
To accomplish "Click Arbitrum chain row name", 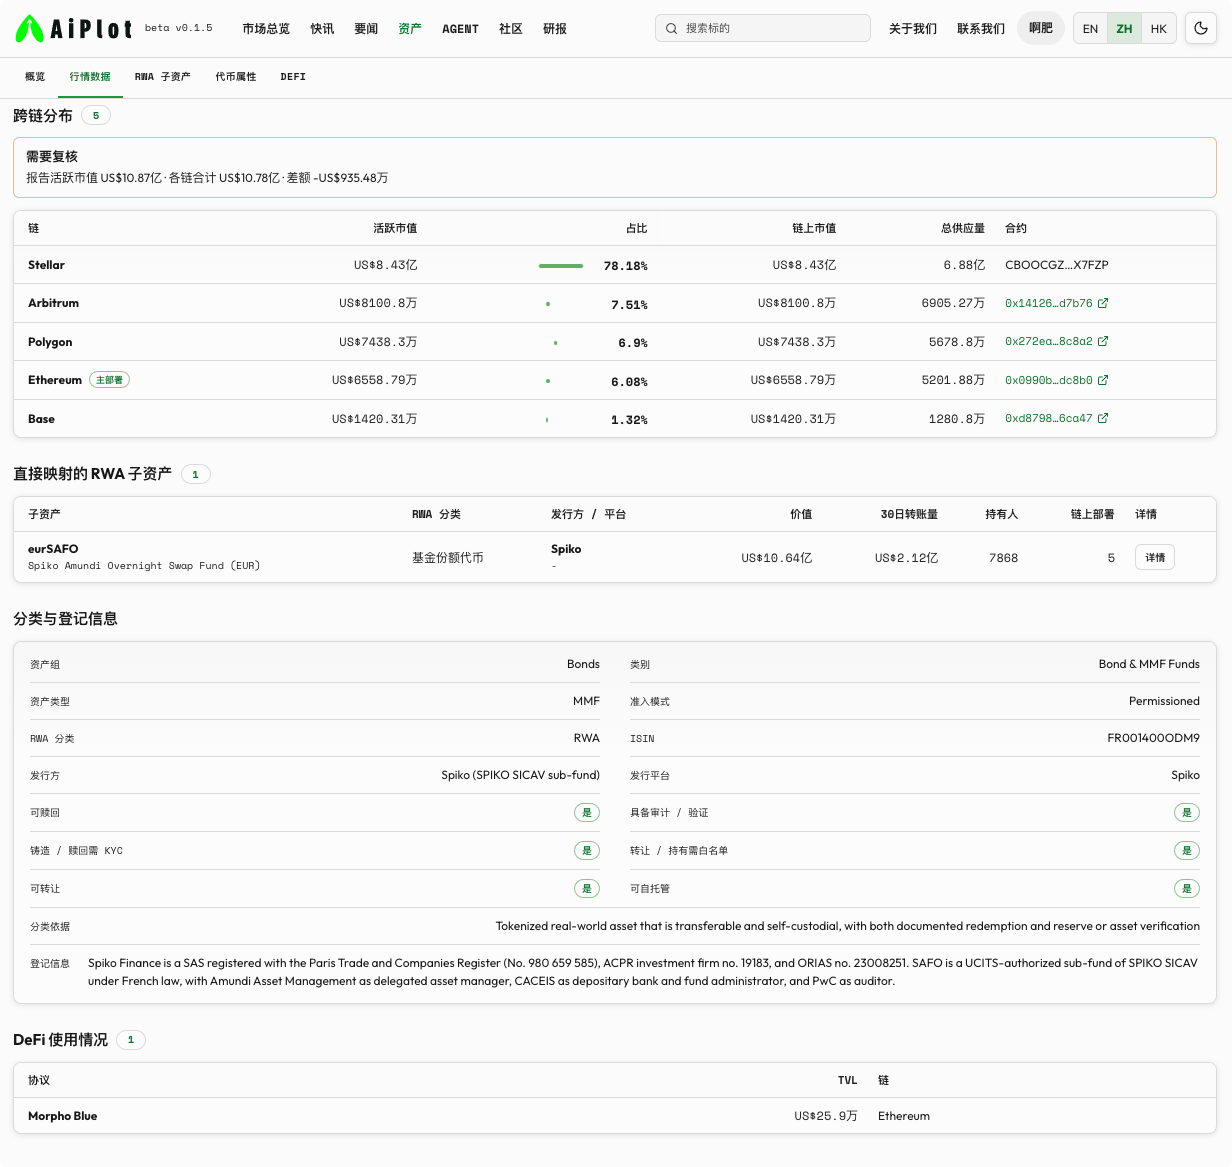I will (x=53, y=303).
